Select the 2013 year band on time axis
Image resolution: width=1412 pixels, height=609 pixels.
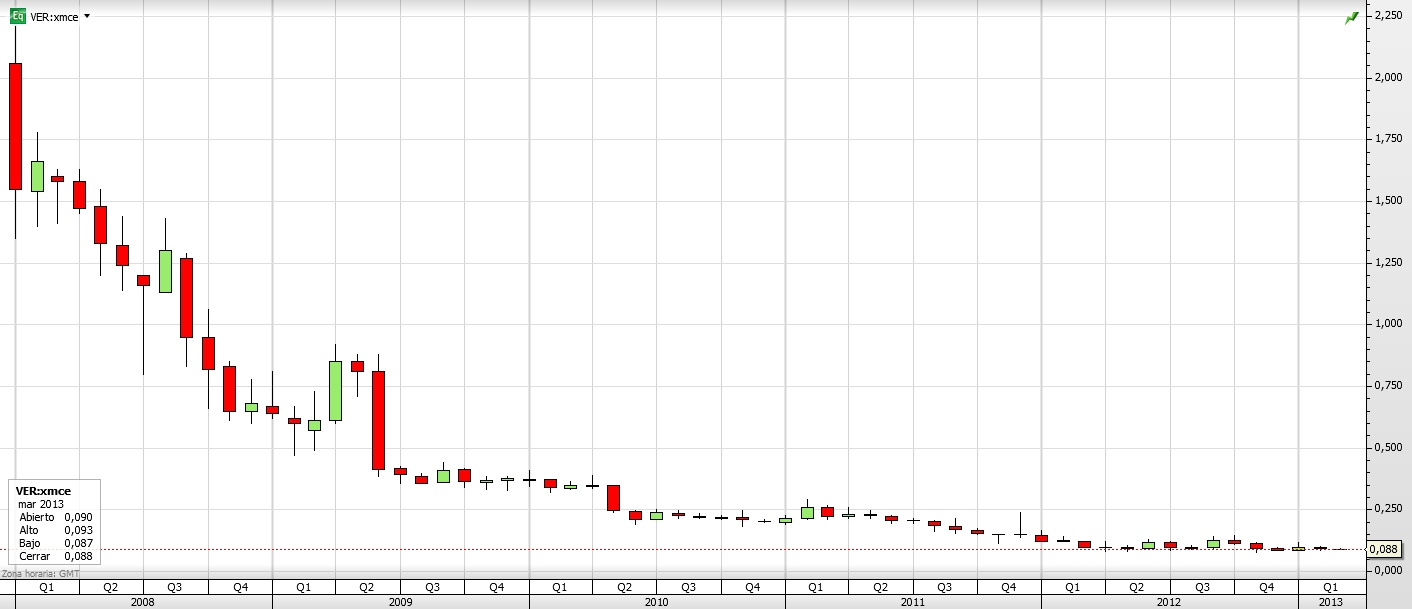(1330, 602)
